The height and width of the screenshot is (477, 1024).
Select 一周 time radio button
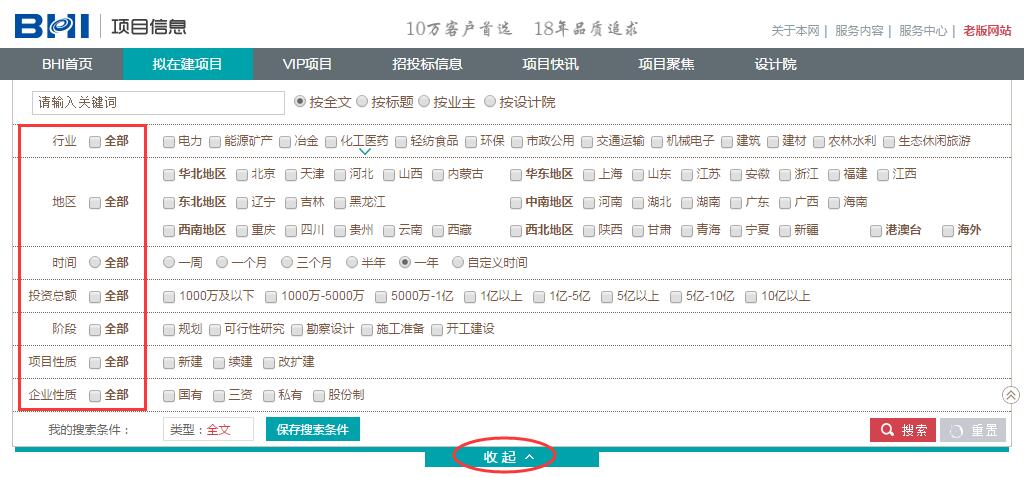[169, 263]
